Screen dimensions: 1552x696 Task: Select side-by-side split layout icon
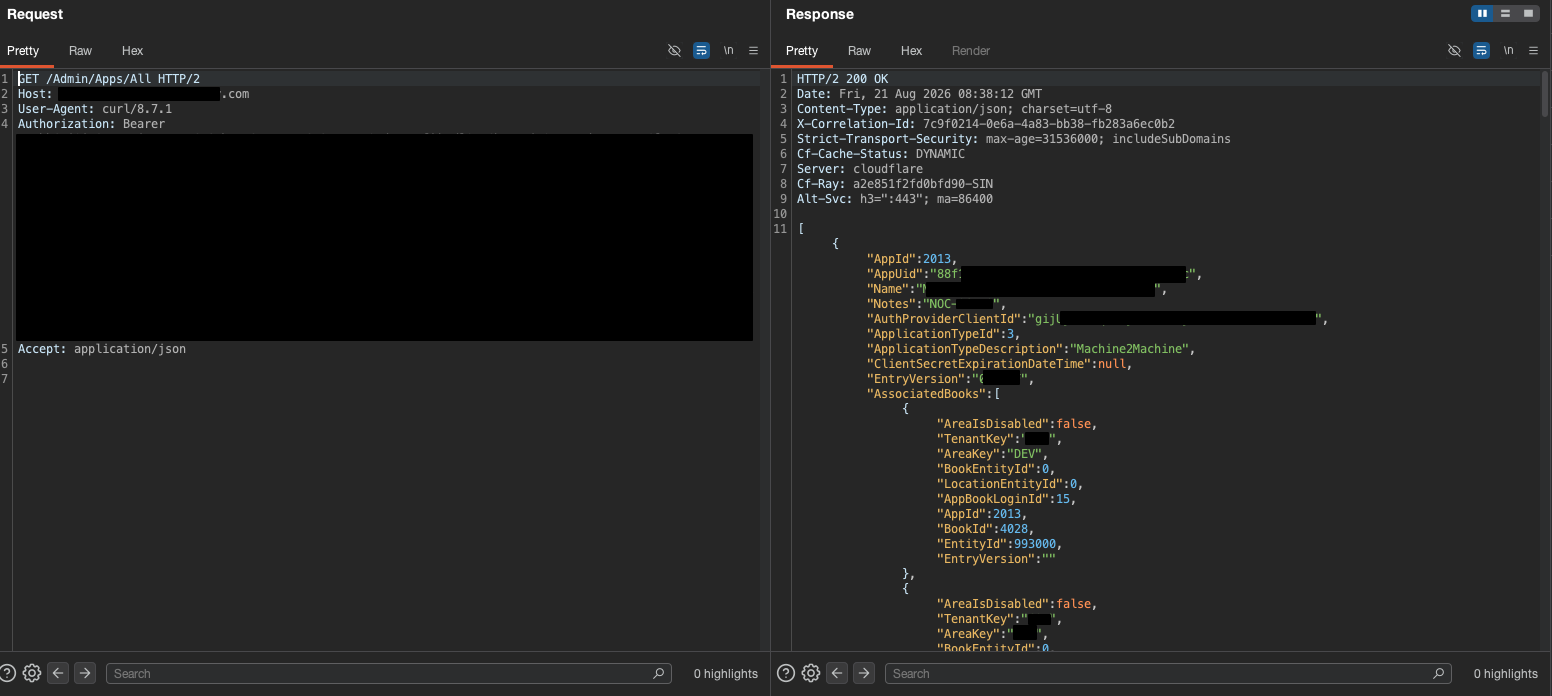click(x=1482, y=13)
